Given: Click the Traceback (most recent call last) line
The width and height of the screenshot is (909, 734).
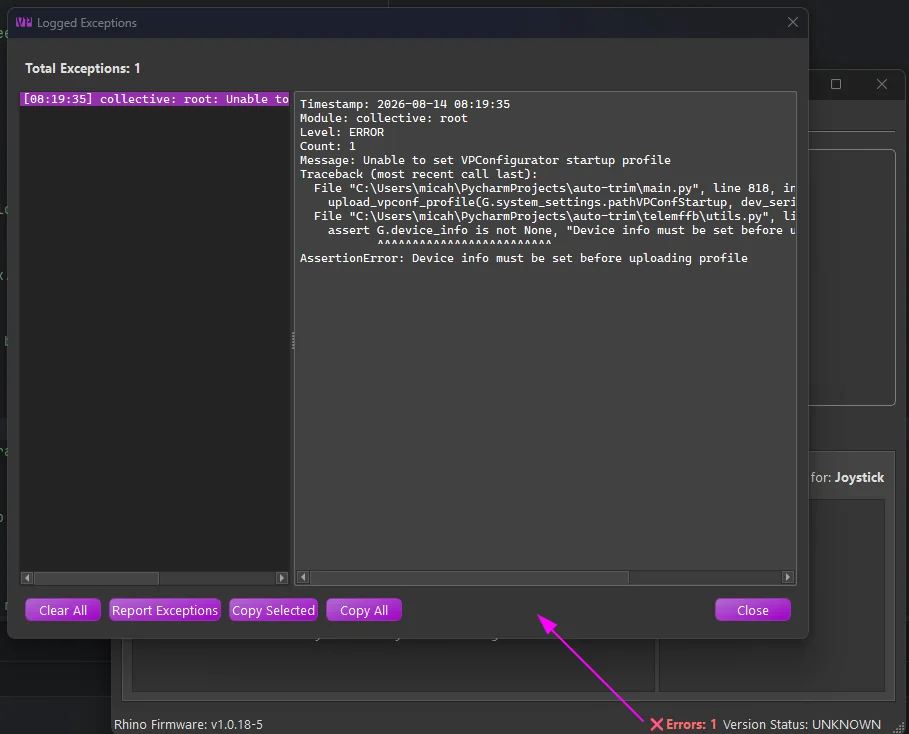Looking at the screenshot, I should coord(419,174).
